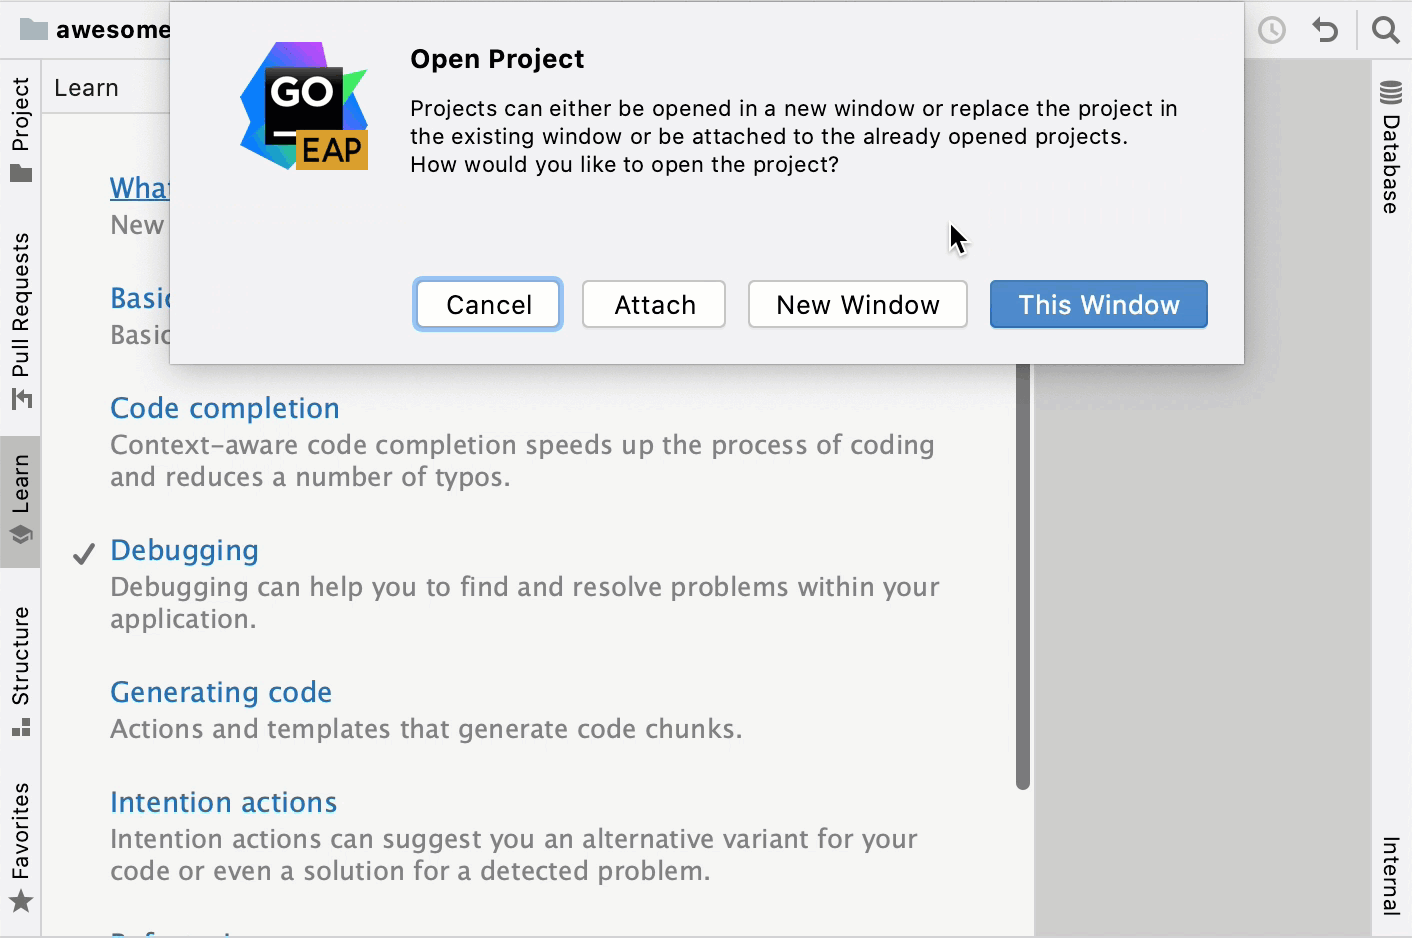This screenshot has height=938, width=1412.
Task: Click the back arrow icon in the toolbar
Action: (x=1325, y=30)
